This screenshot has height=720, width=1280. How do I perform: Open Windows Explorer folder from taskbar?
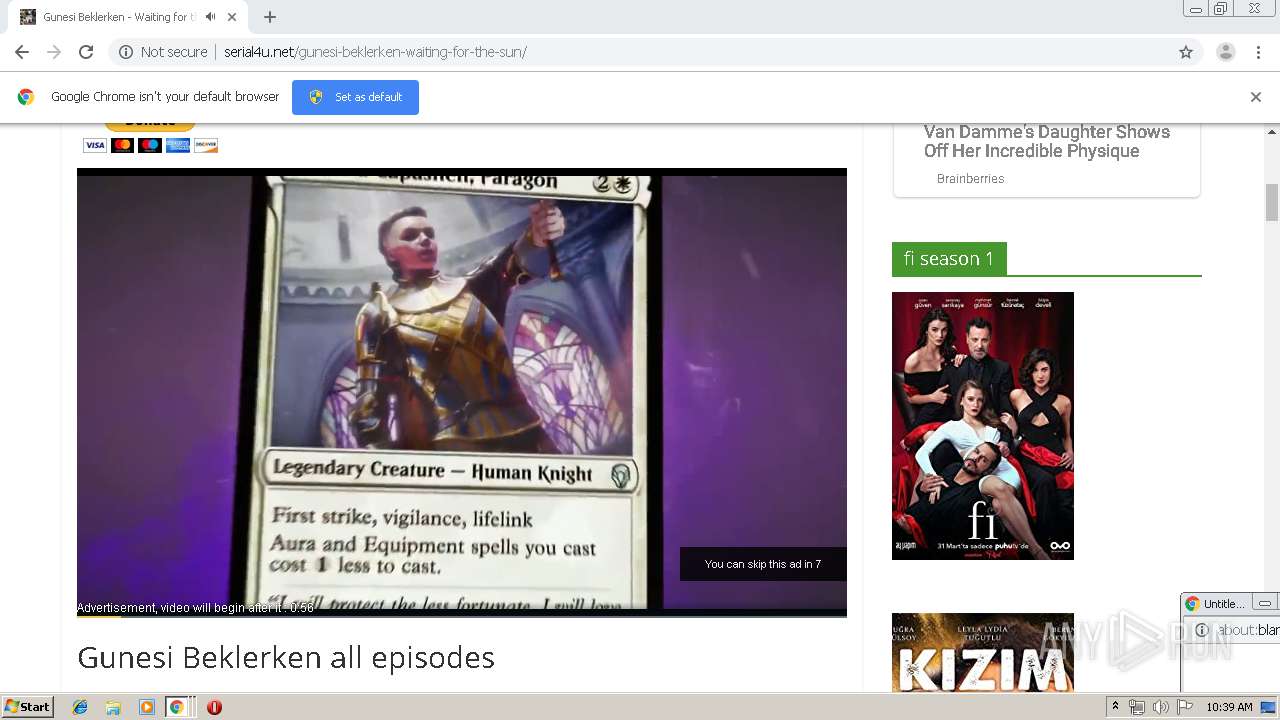point(113,707)
